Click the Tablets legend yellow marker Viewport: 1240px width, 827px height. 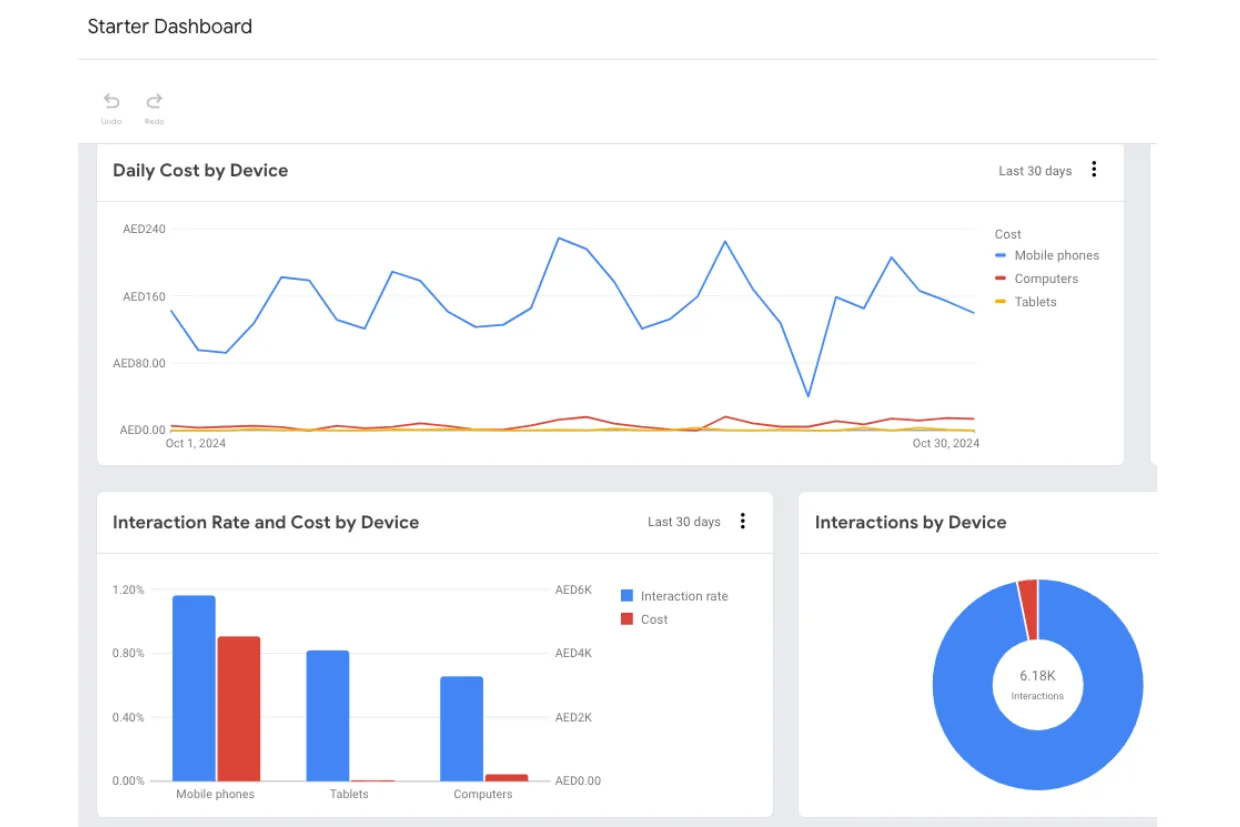[1001, 302]
